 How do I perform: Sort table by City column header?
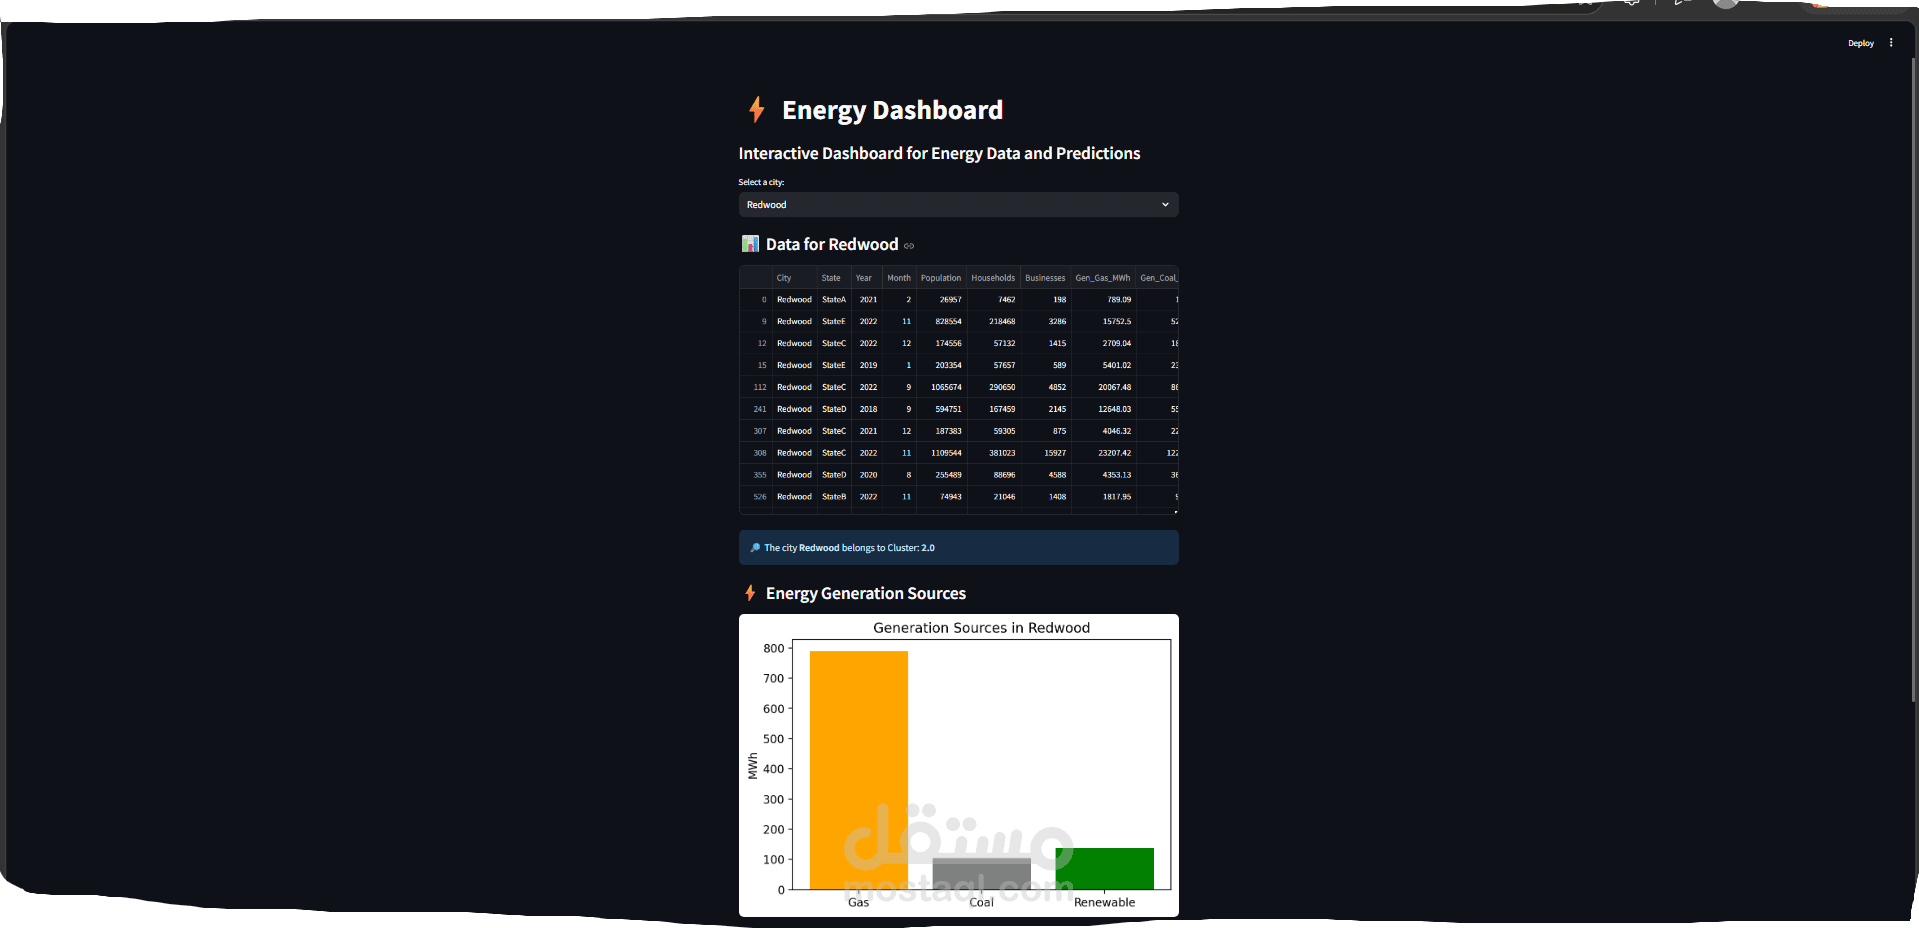[794, 278]
